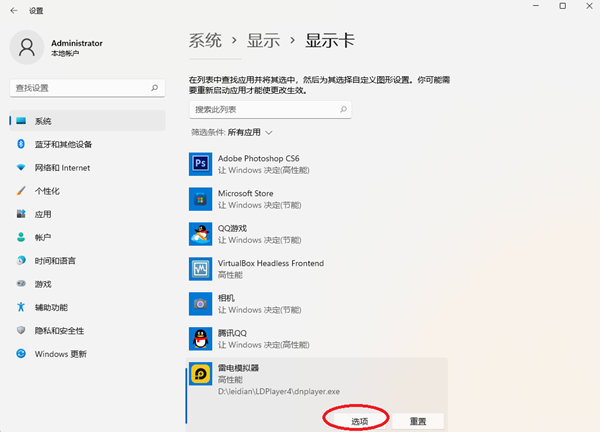Click the 本地帐户 label under Administrator

65,53
